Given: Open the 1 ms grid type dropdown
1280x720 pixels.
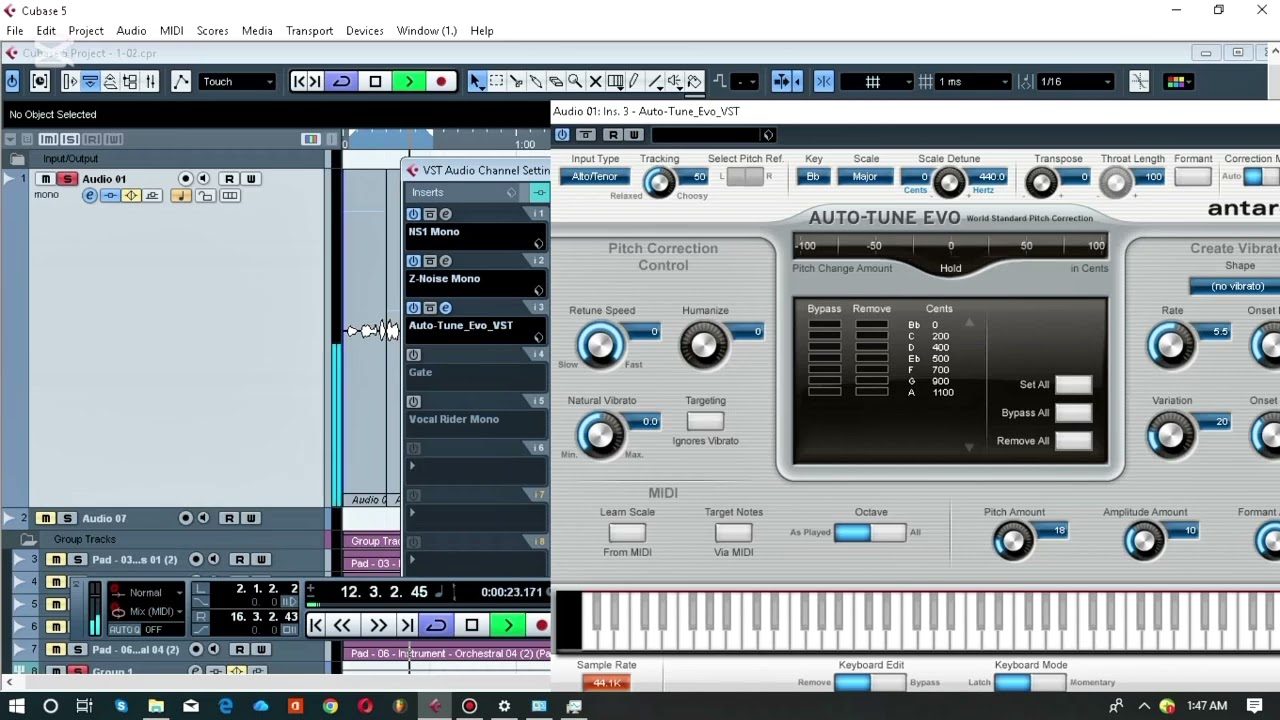Looking at the screenshot, I should [x=974, y=82].
